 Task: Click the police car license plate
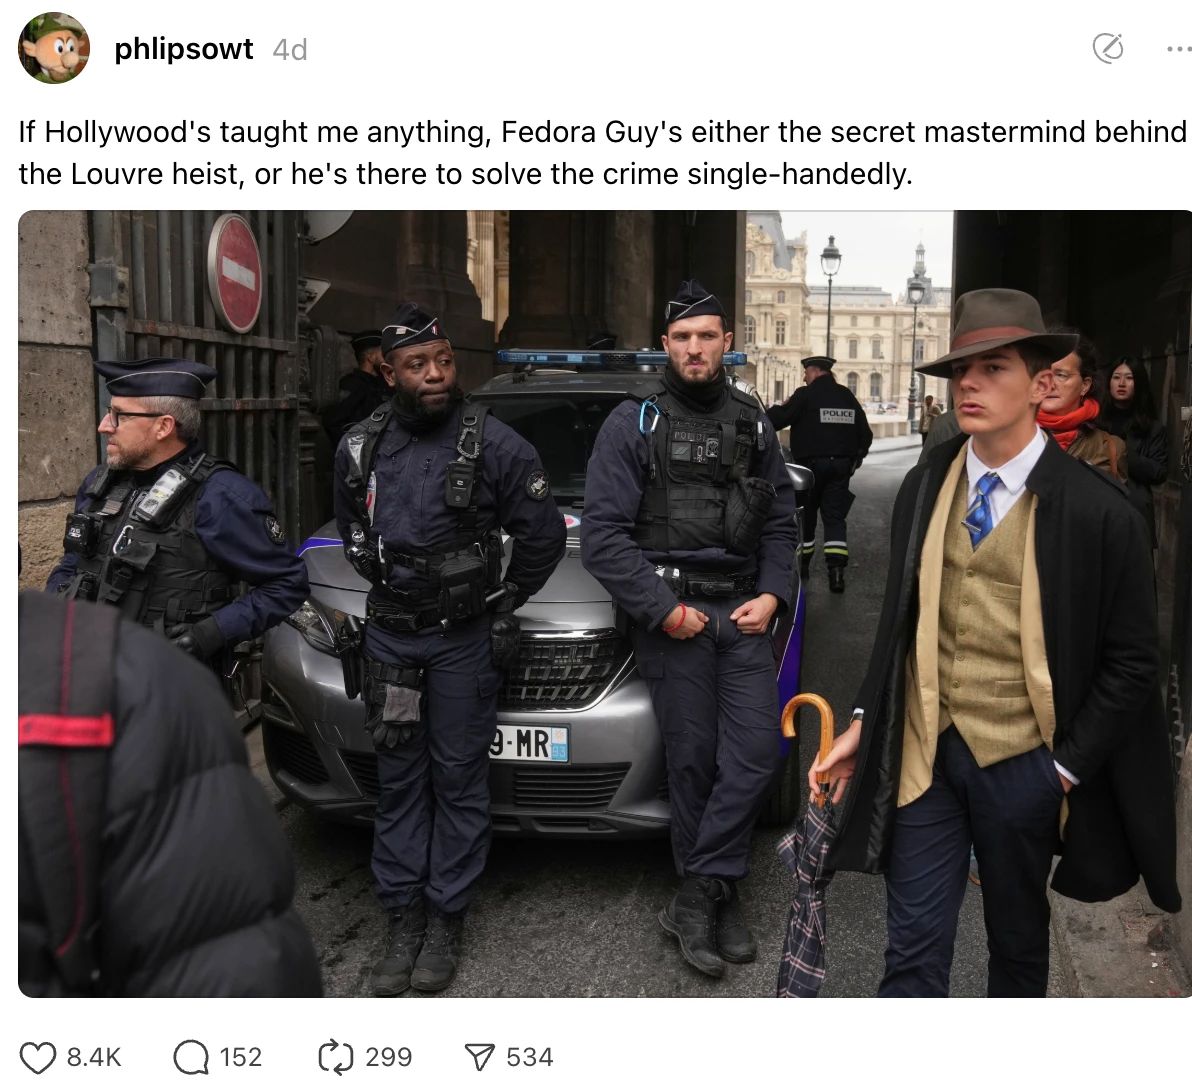(x=529, y=743)
